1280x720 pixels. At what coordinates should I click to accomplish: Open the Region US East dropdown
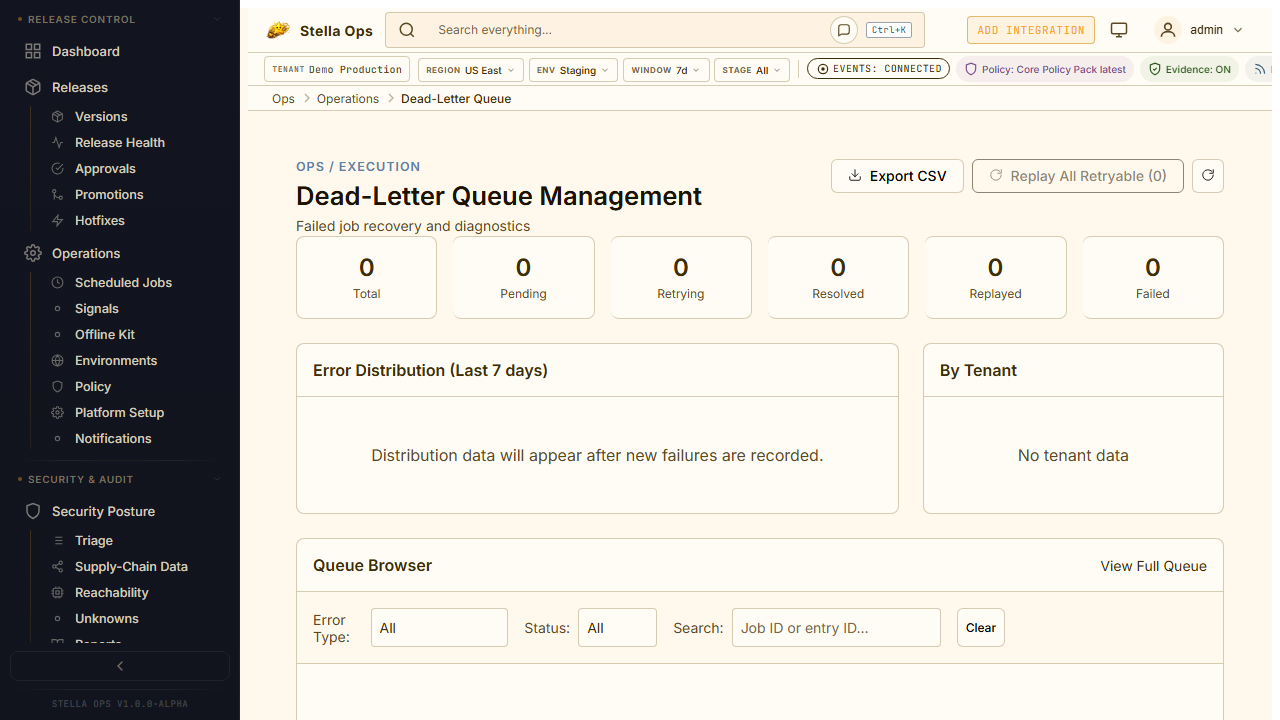(470, 70)
